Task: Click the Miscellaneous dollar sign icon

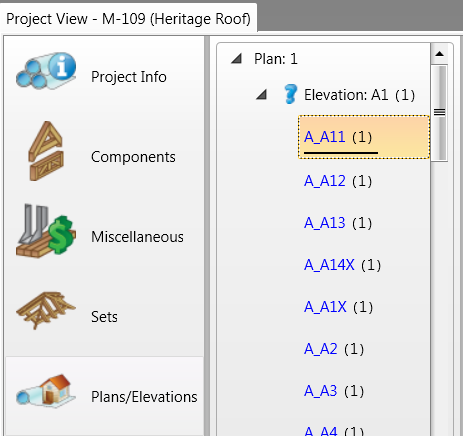Action: coord(46,231)
